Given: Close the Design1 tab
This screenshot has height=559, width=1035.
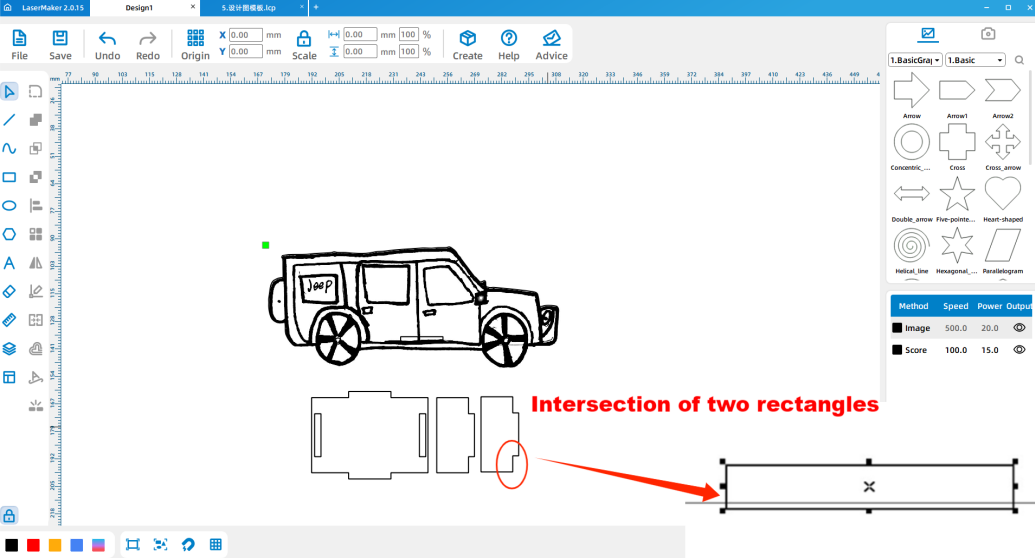Looking at the screenshot, I should coord(193,7).
